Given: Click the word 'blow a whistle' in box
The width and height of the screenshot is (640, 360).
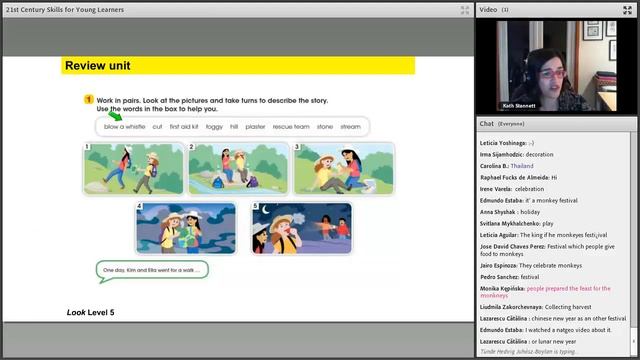Looking at the screenshot, I should click(x=124, y=127).
